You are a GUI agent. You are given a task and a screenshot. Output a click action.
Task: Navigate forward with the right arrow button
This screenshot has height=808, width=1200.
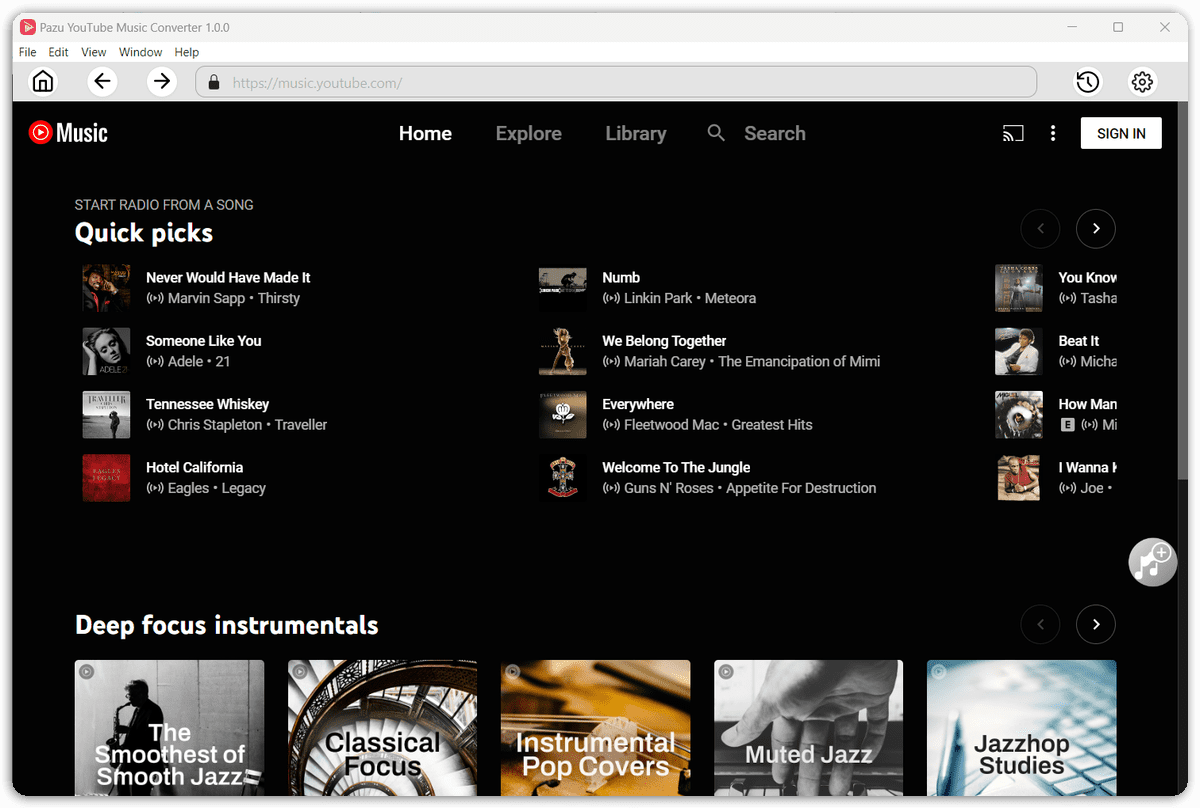161,82
